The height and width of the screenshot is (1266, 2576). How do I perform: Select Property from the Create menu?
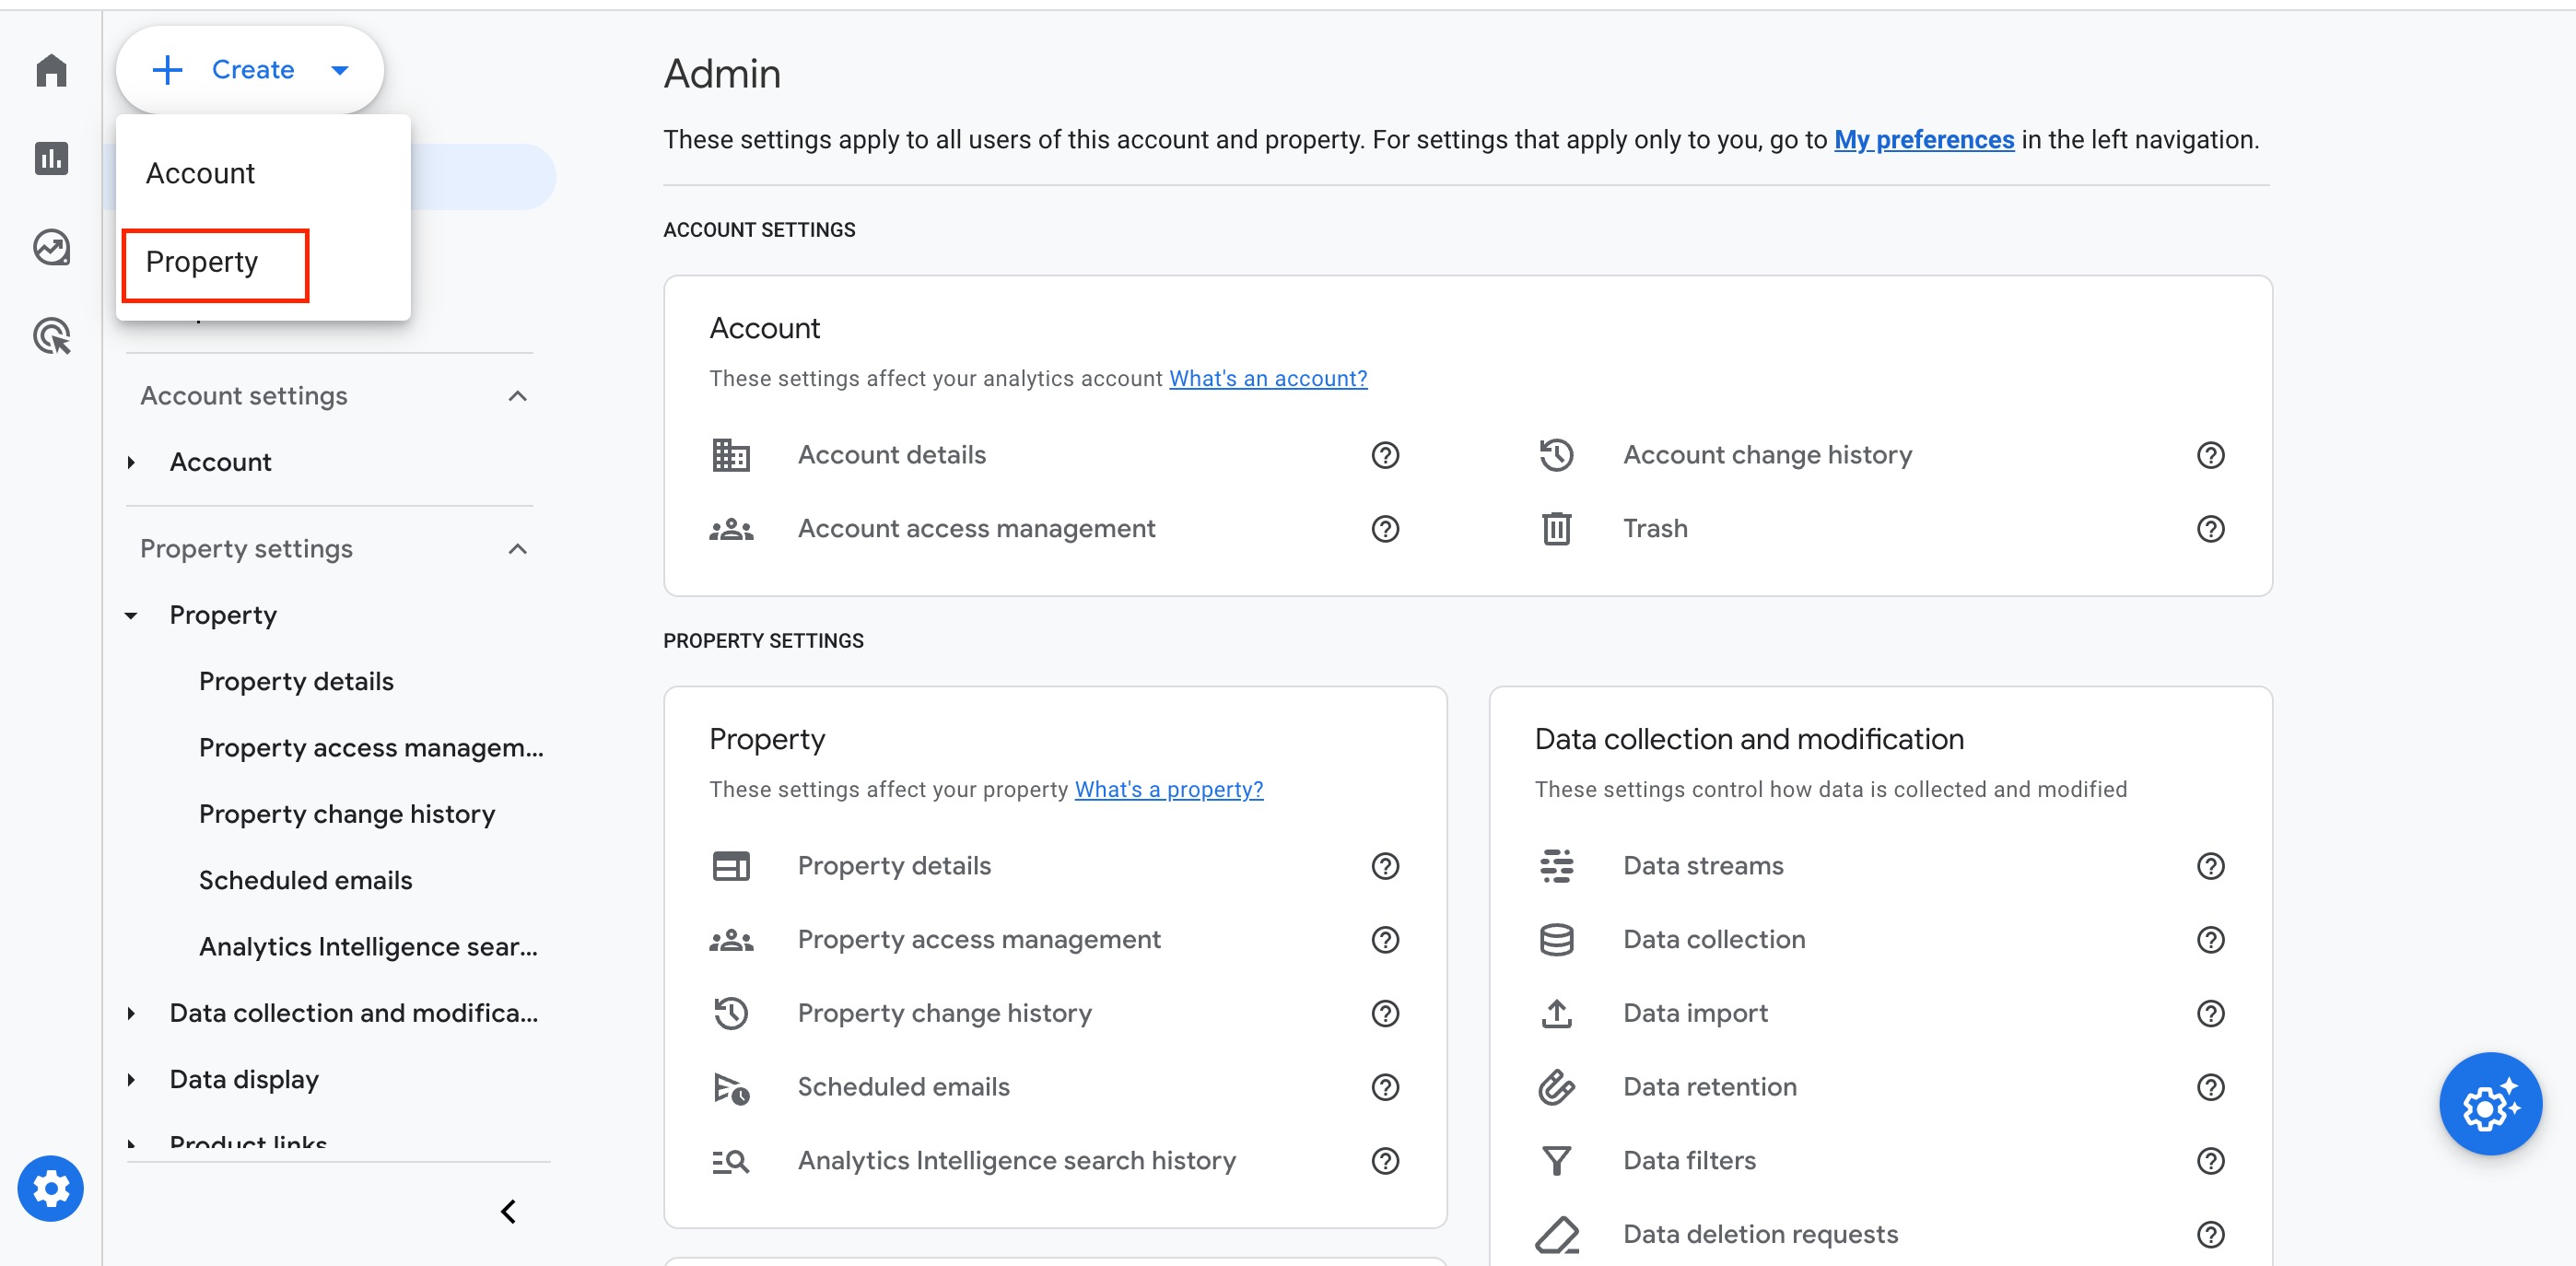coord(202,262)
